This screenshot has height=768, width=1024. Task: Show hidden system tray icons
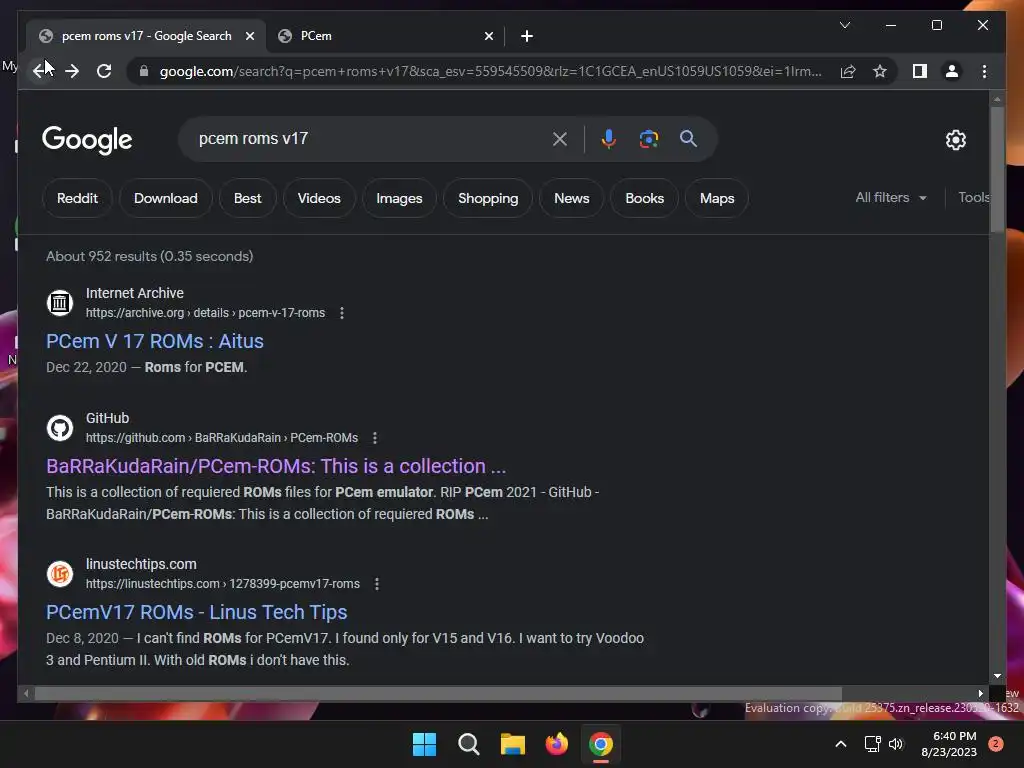[840, 744]
